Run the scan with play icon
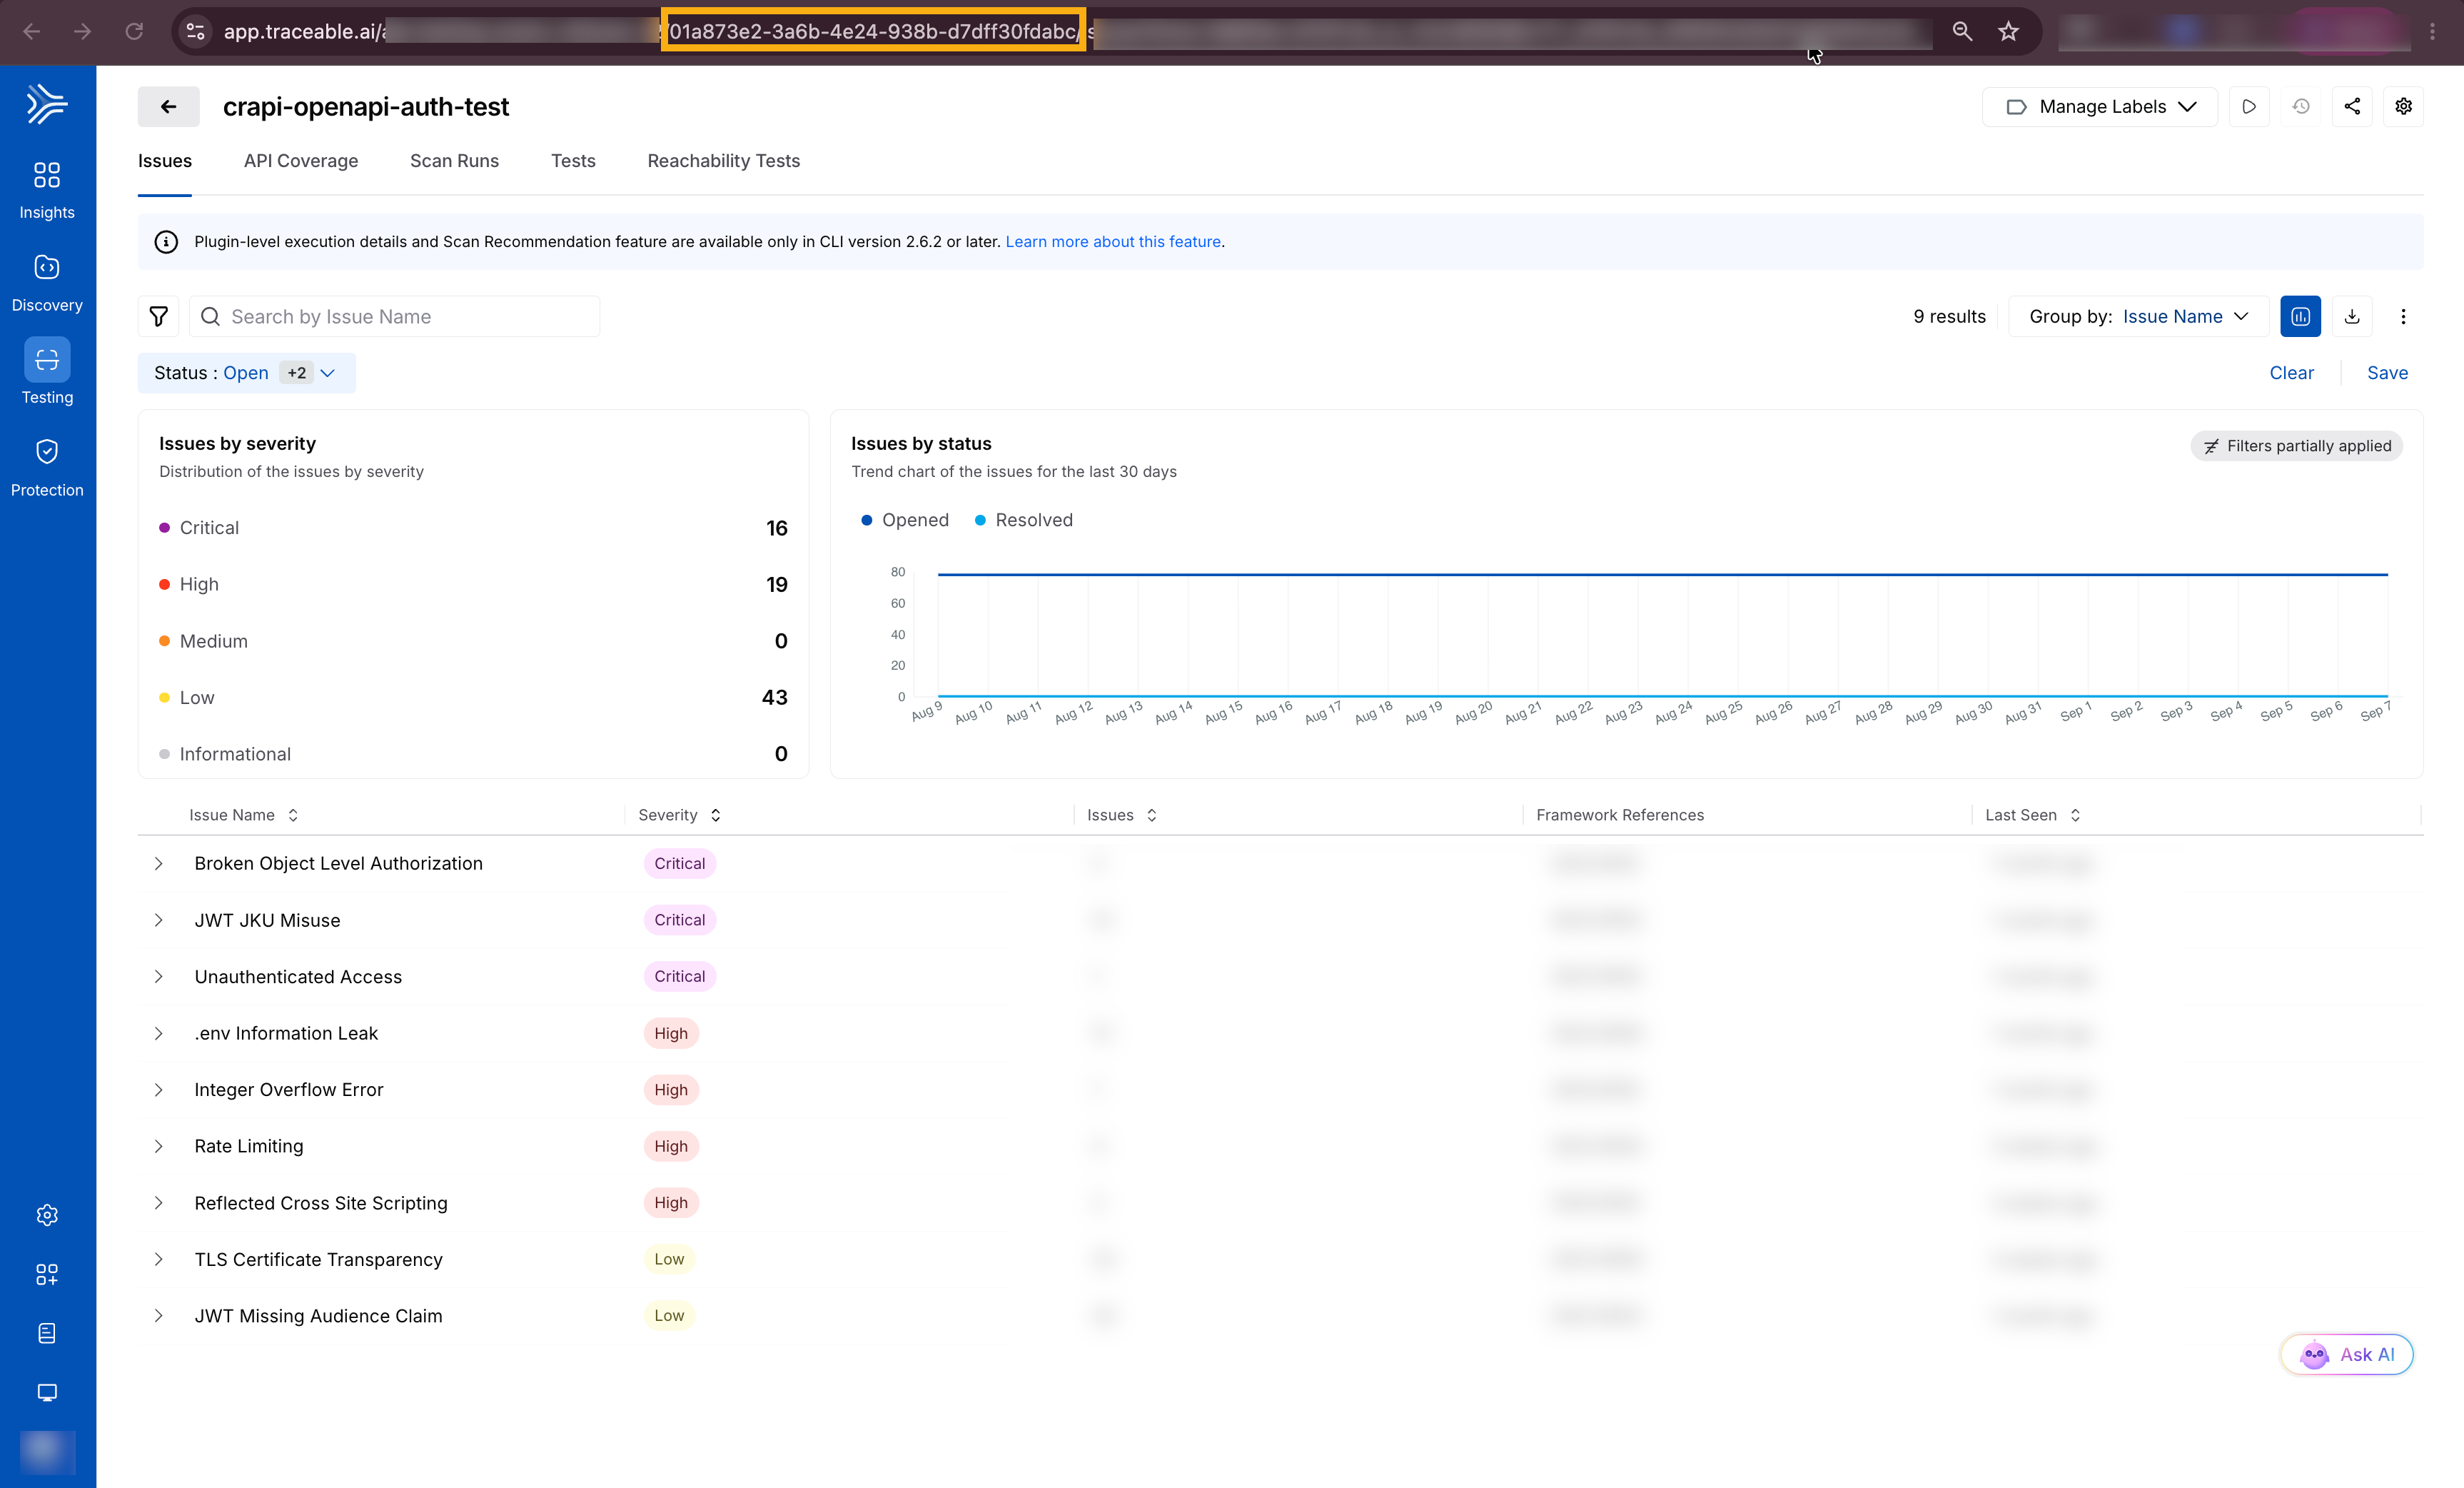Image resolution: width=2464 pixels, height=1488 pixels. (x=2249, y=107)
